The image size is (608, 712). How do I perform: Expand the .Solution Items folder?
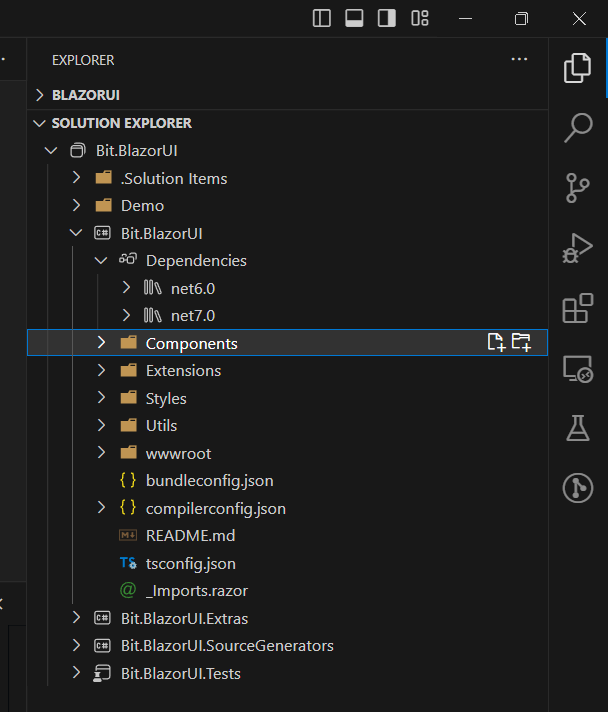pos(76,178)
